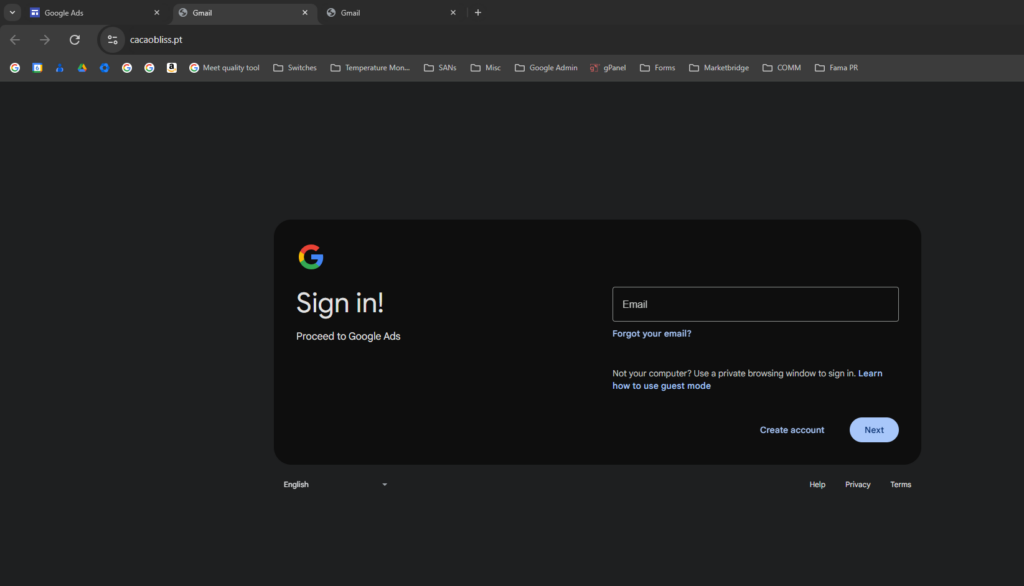Viewport: 1024px width, 586px height.
Task: Open the gPanel bookmark
Action: [607, 68]
